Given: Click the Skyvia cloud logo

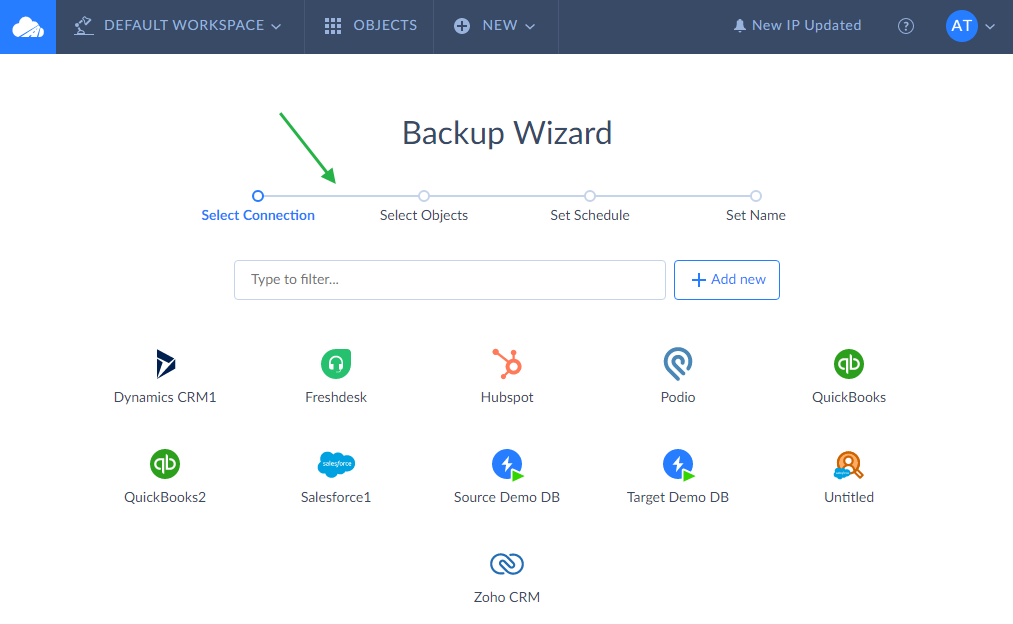Looking at the screenshot, I should pyautogui.click(x=28, y=26).
